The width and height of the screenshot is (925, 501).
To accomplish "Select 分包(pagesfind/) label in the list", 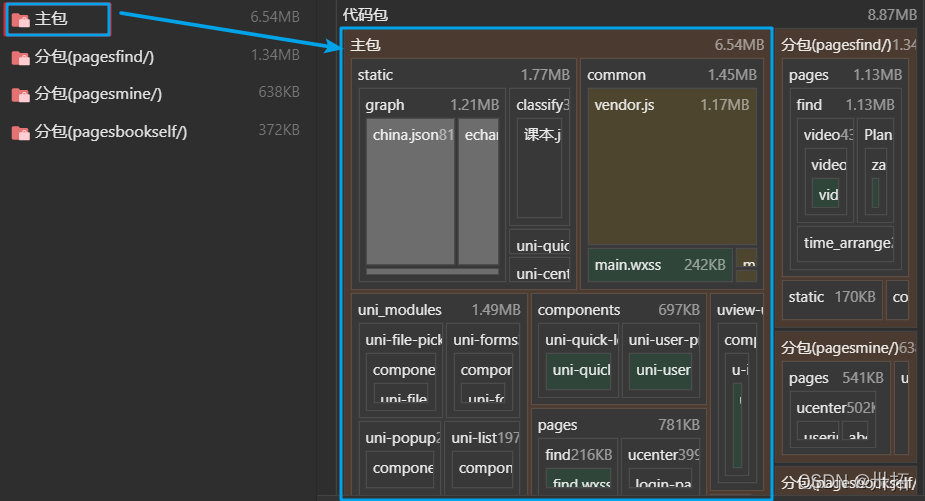I will click(94, 57).
